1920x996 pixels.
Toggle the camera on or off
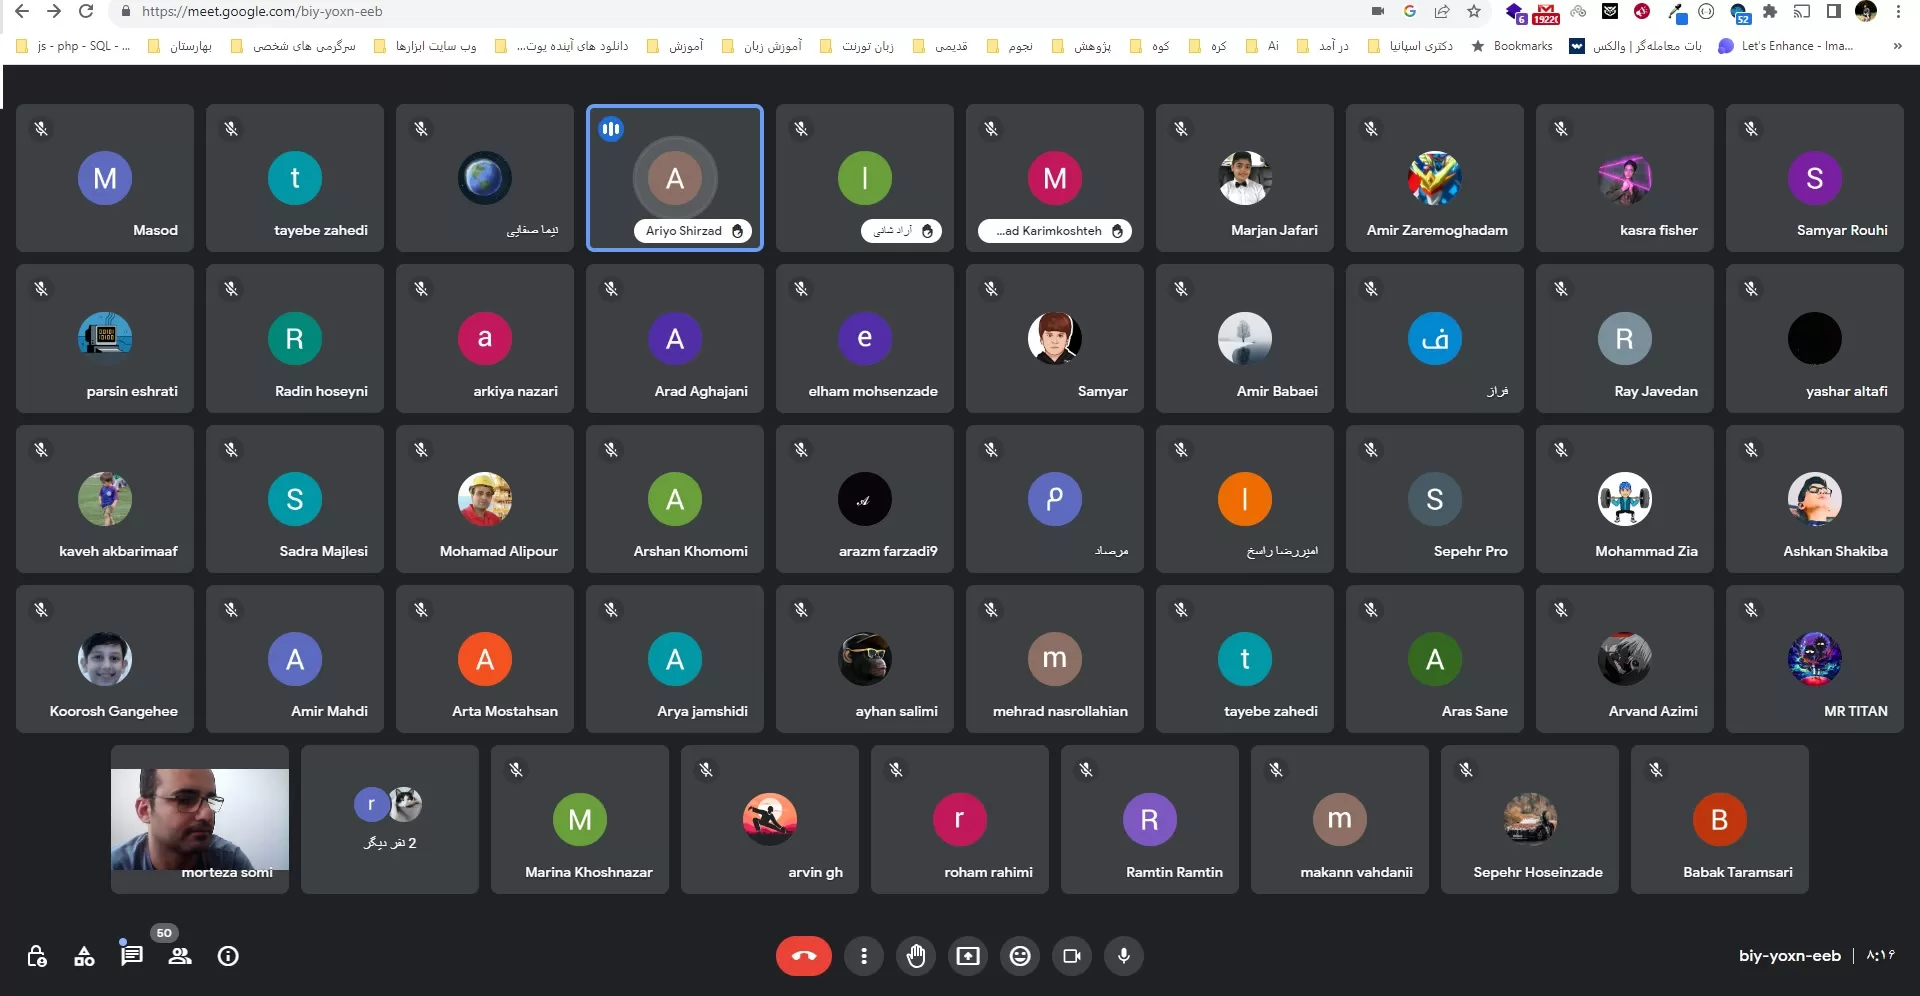coord(1071,956)
